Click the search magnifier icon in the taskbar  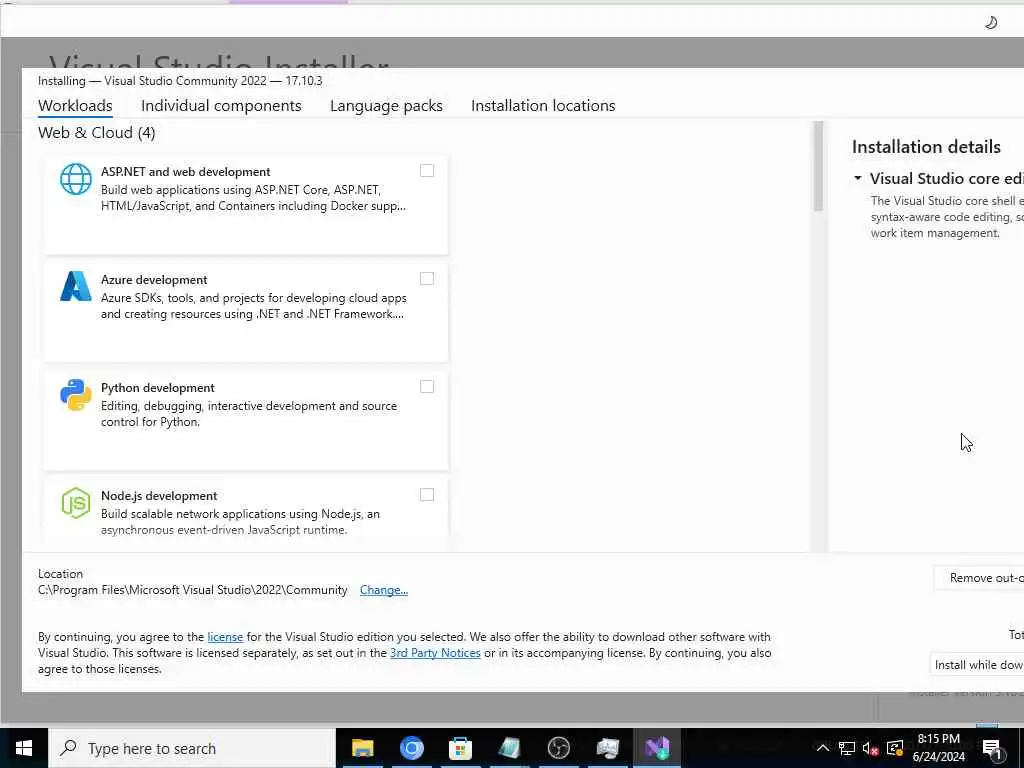(x=68, y=748)
